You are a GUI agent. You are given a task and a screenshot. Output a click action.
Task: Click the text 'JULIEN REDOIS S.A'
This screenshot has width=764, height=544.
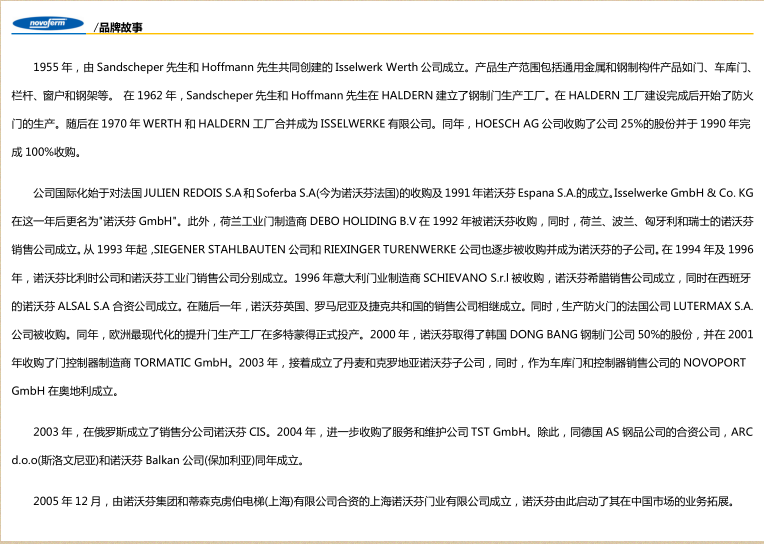coord(192,193)
